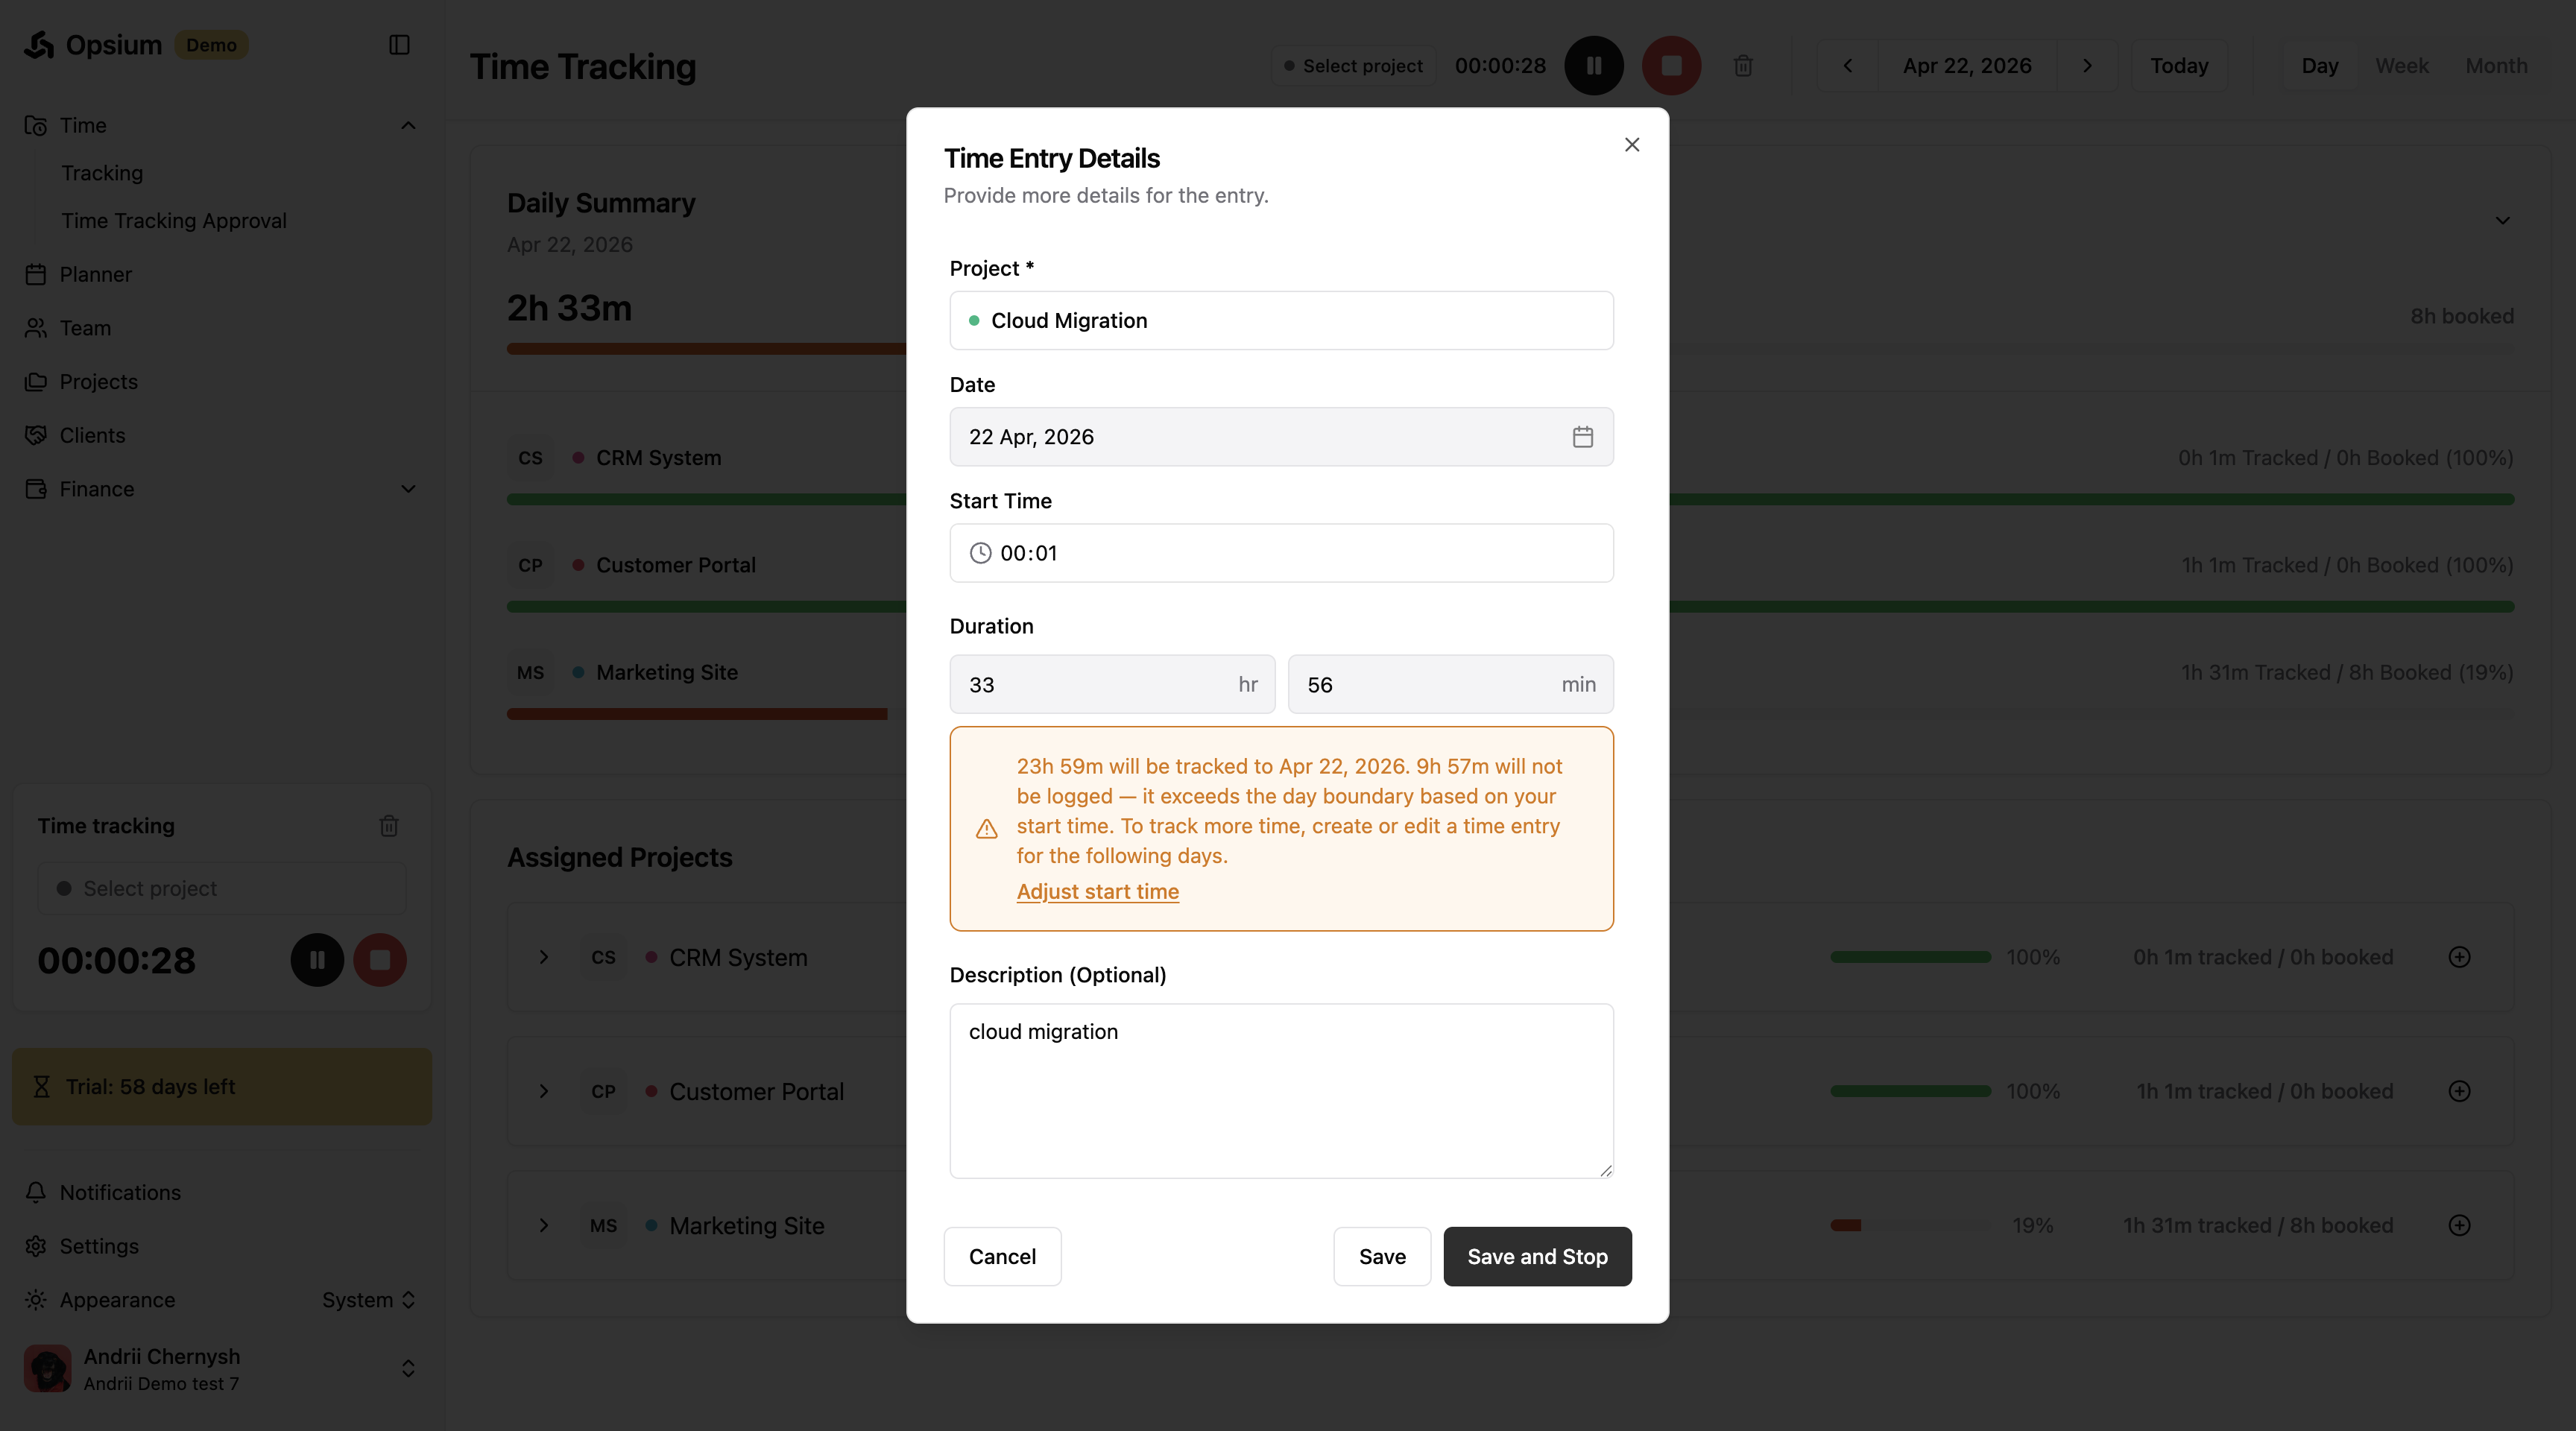The width and height of the screenshot is (2576, 1431).
Task: Add entry to Marketing Site with the plus icon
Action: point(2459,1225)
